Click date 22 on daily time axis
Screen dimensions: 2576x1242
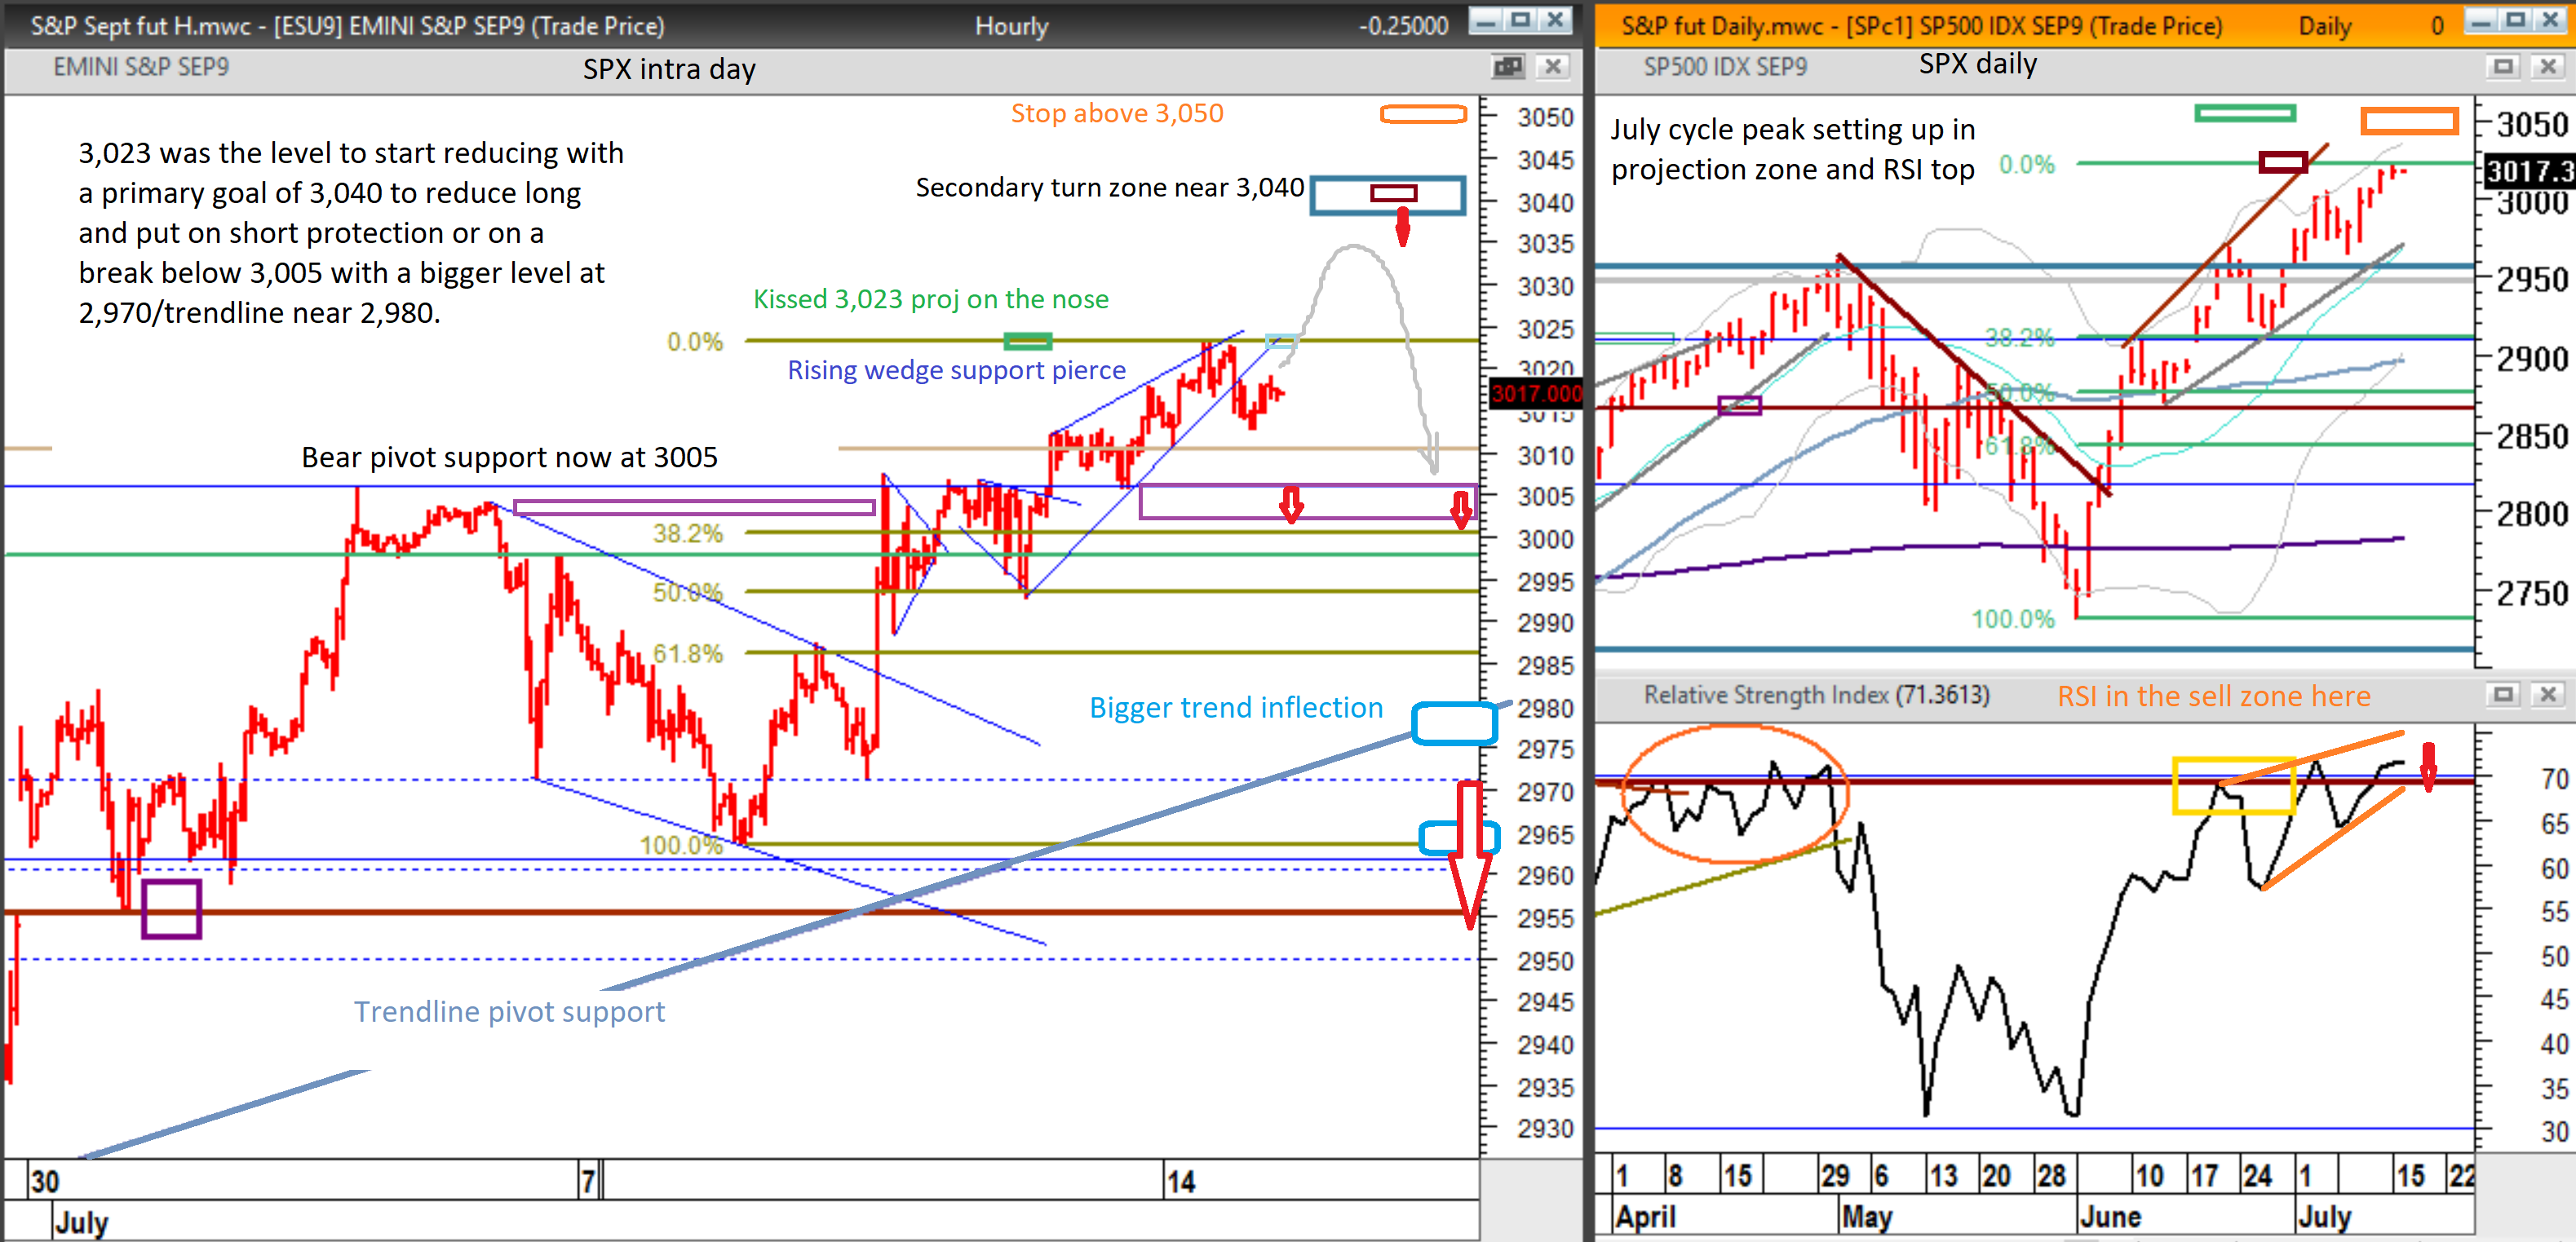click(2461, 1176)
